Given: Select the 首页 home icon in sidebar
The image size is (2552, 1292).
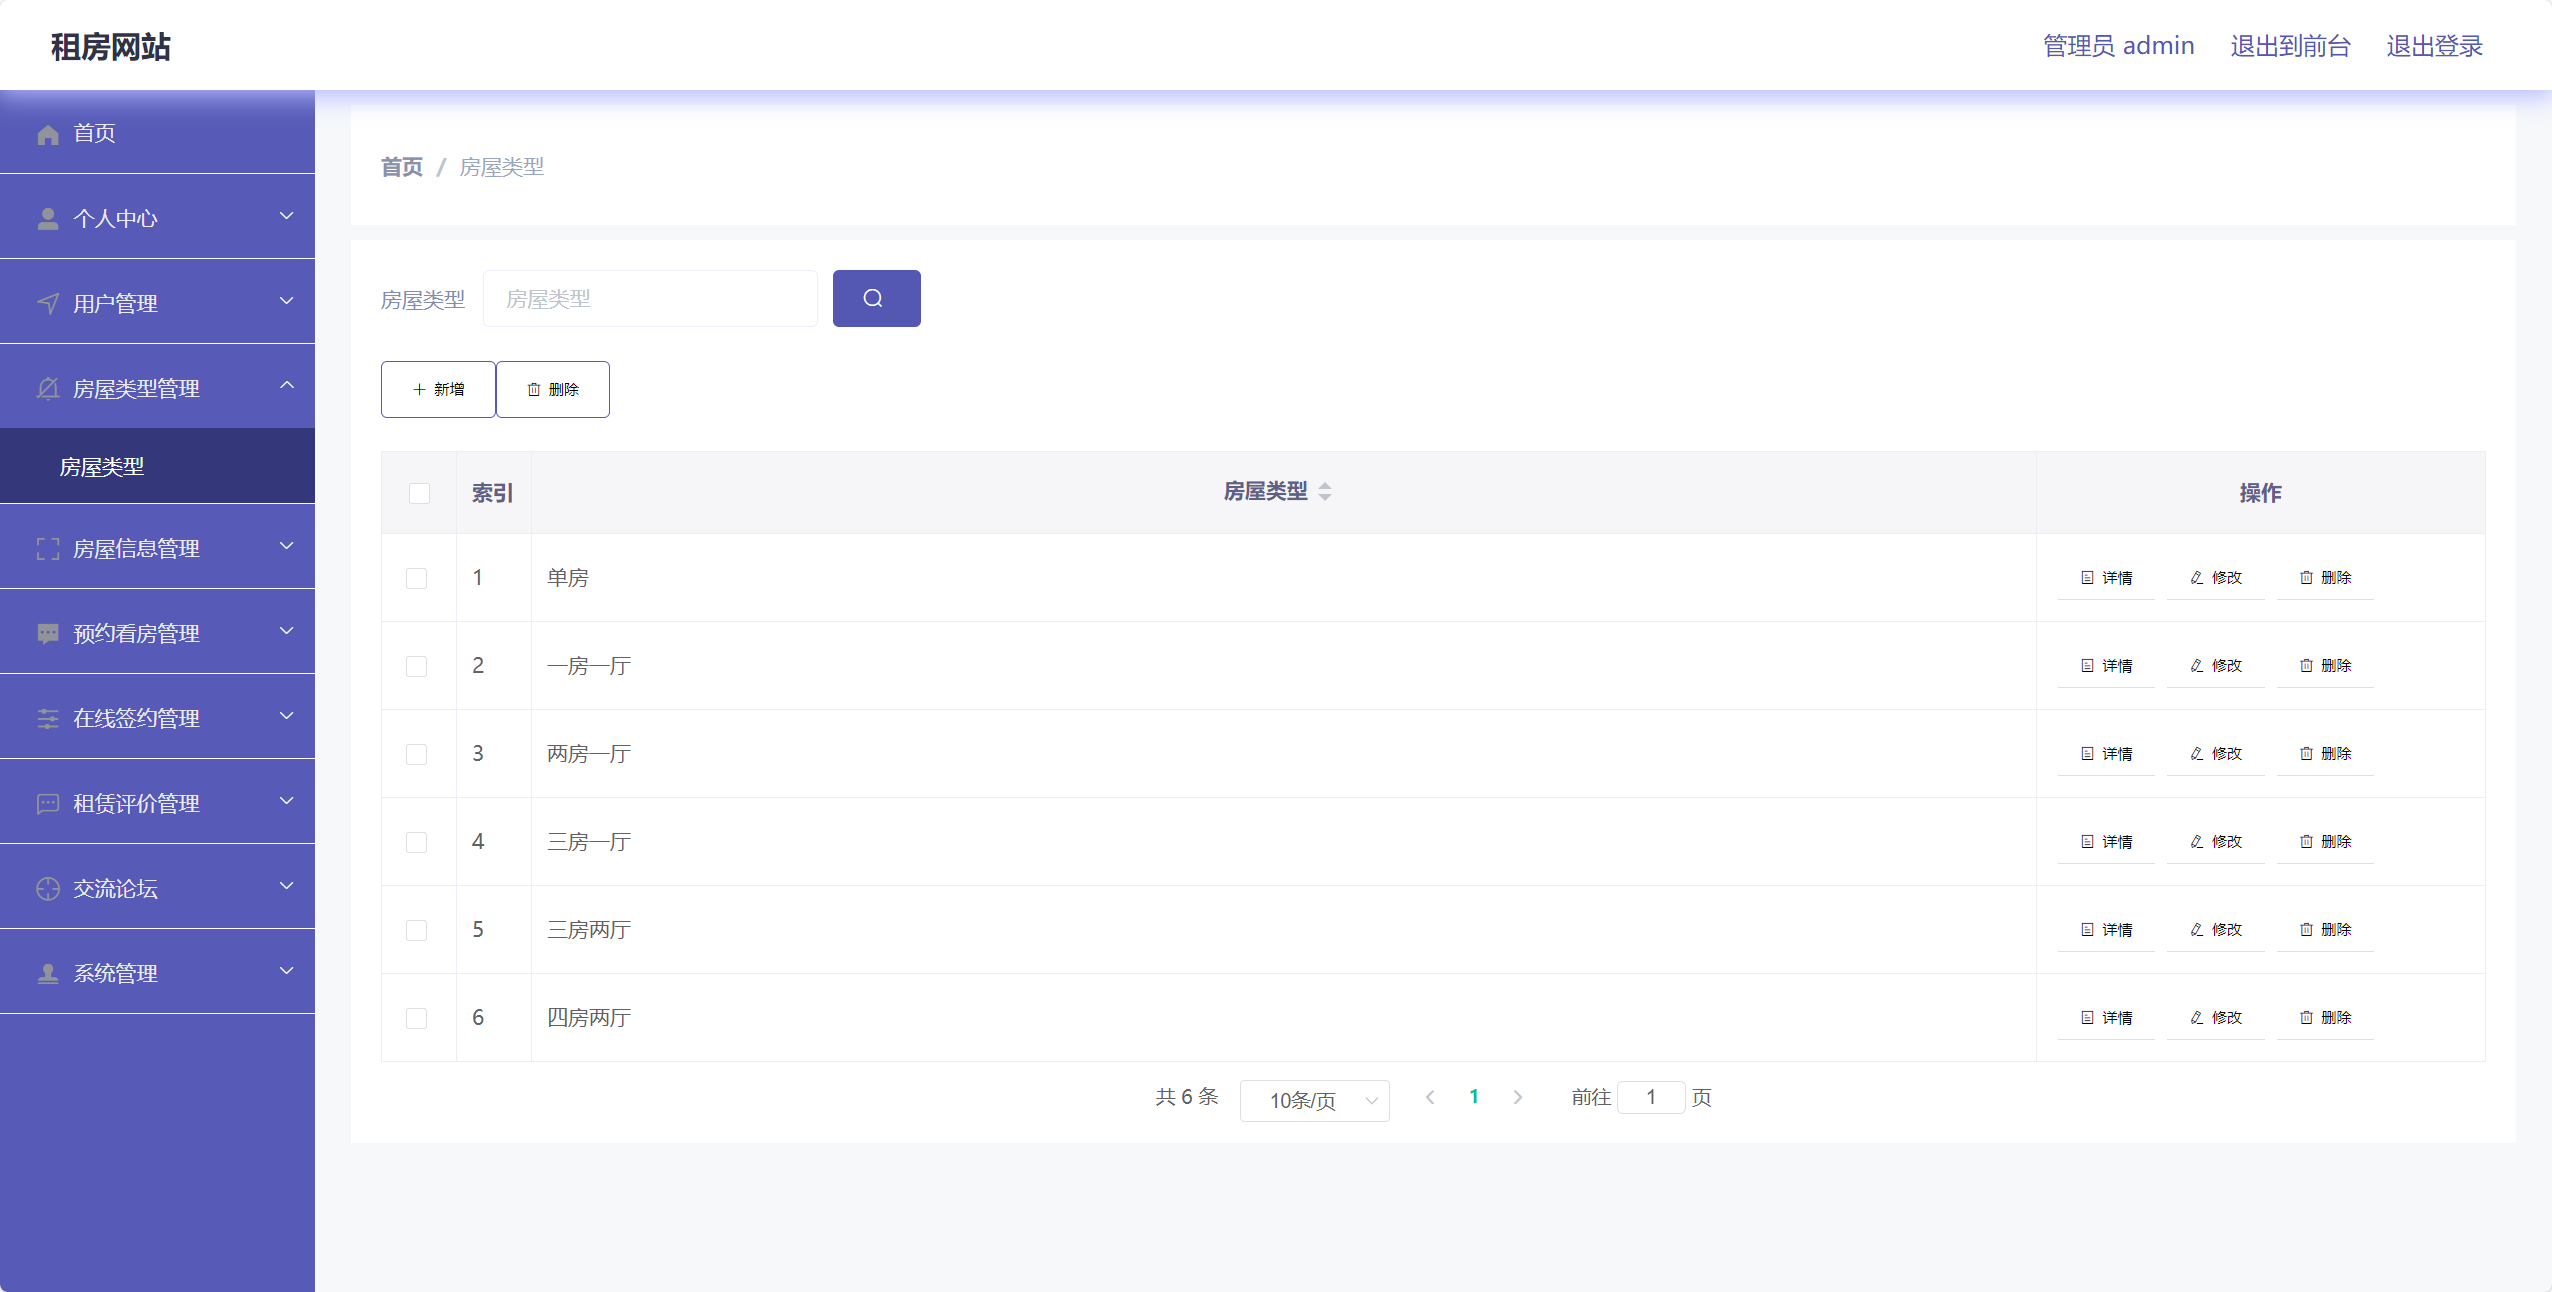Looking at the screenshot, I should point(48,132).
